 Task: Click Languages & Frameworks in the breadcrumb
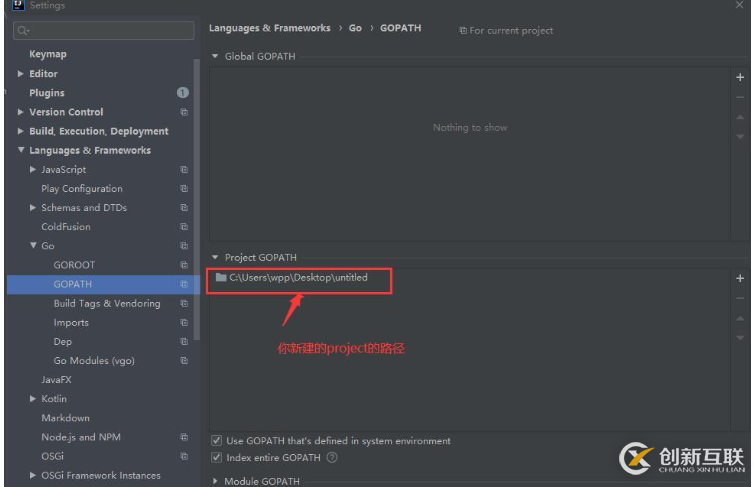[x=269, y=28]
